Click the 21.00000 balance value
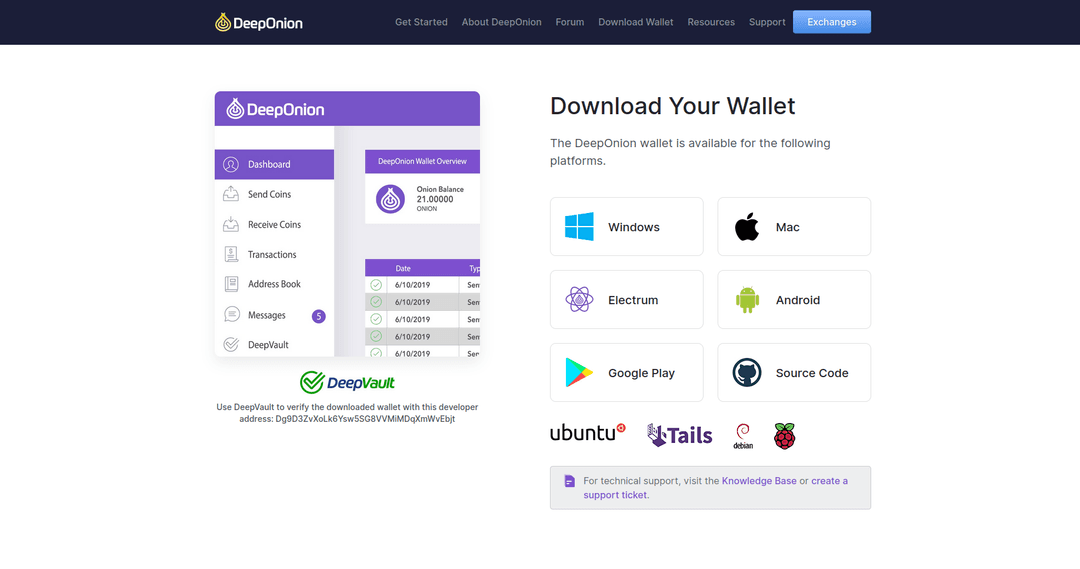The height and width of the screenshot is (569, 1080). tap(435, 199)
